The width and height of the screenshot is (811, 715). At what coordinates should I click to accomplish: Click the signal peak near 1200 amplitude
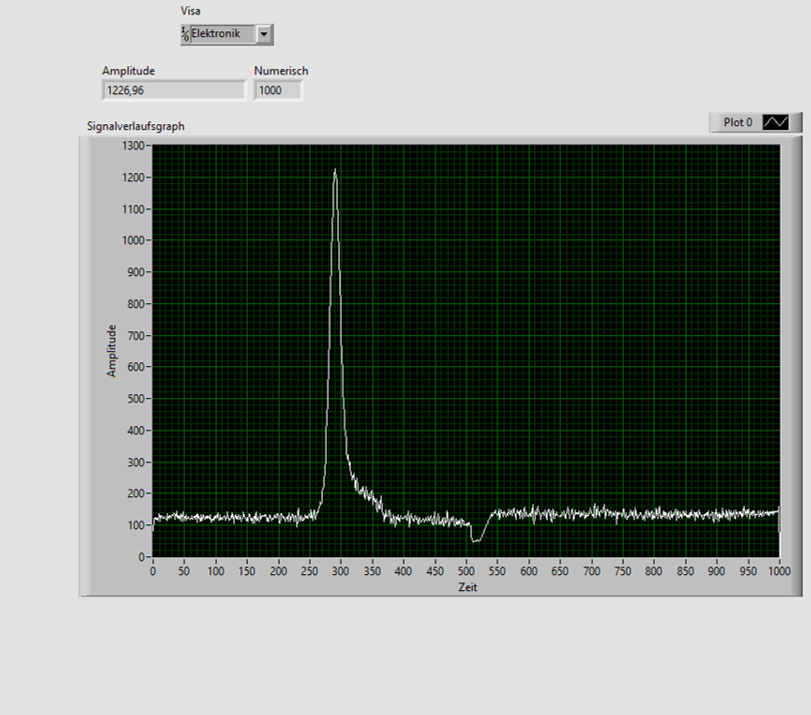[335, 172]
